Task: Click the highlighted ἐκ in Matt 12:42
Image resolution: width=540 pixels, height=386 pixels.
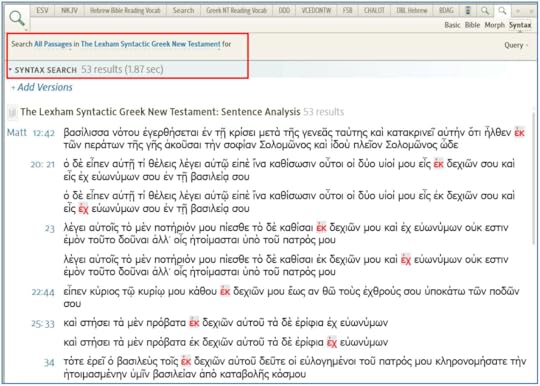Action: 519,133
